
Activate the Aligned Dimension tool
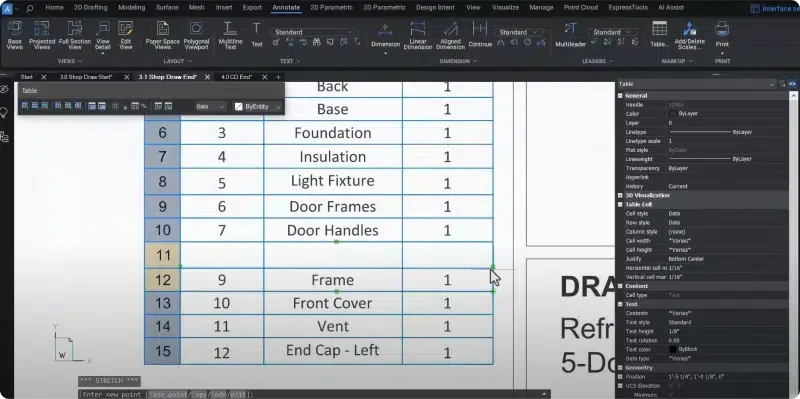451,35
